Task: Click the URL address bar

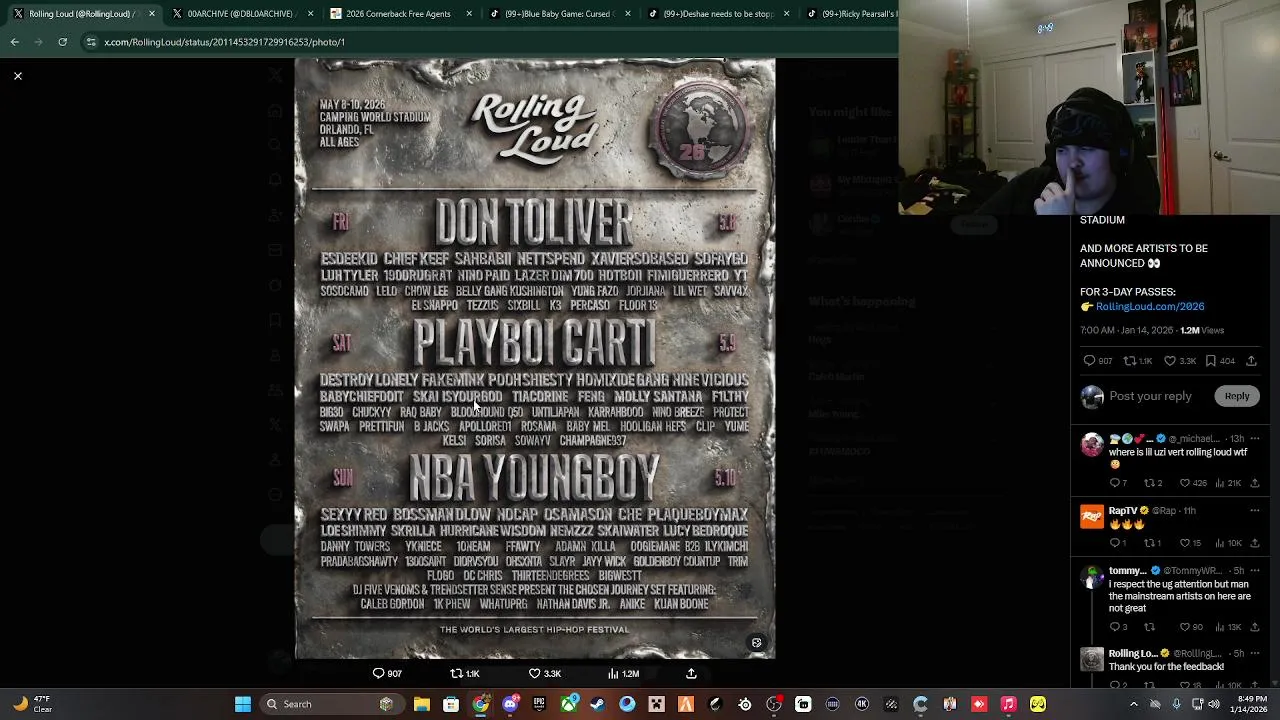Action: pos(490,42)
